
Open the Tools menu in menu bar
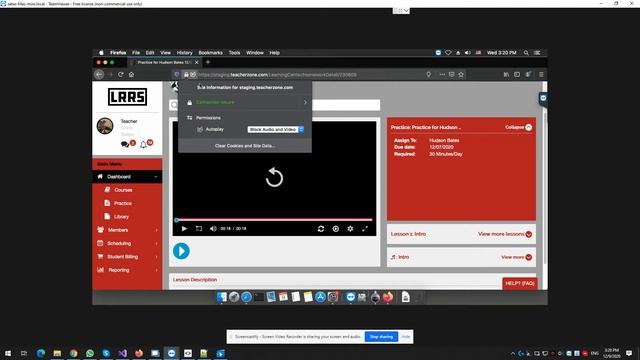coord(234,53)
